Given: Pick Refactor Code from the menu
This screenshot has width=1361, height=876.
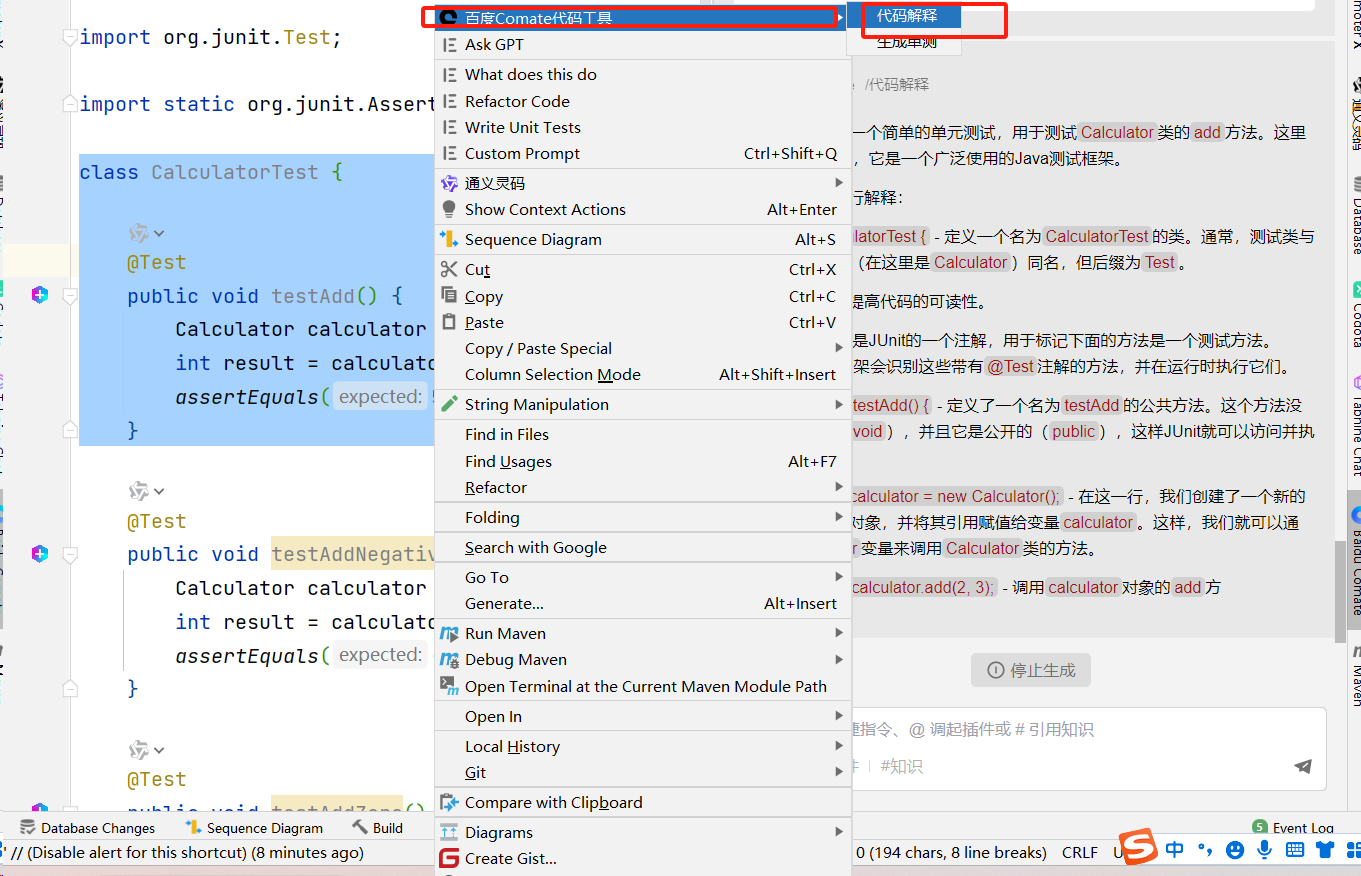Looking at the screenshot, I should (643, 101).
